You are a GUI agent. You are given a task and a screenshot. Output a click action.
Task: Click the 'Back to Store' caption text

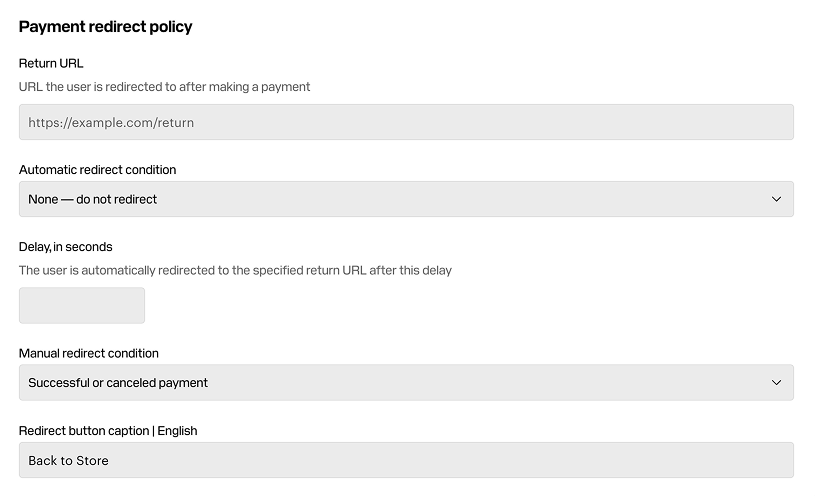[68, 461]
